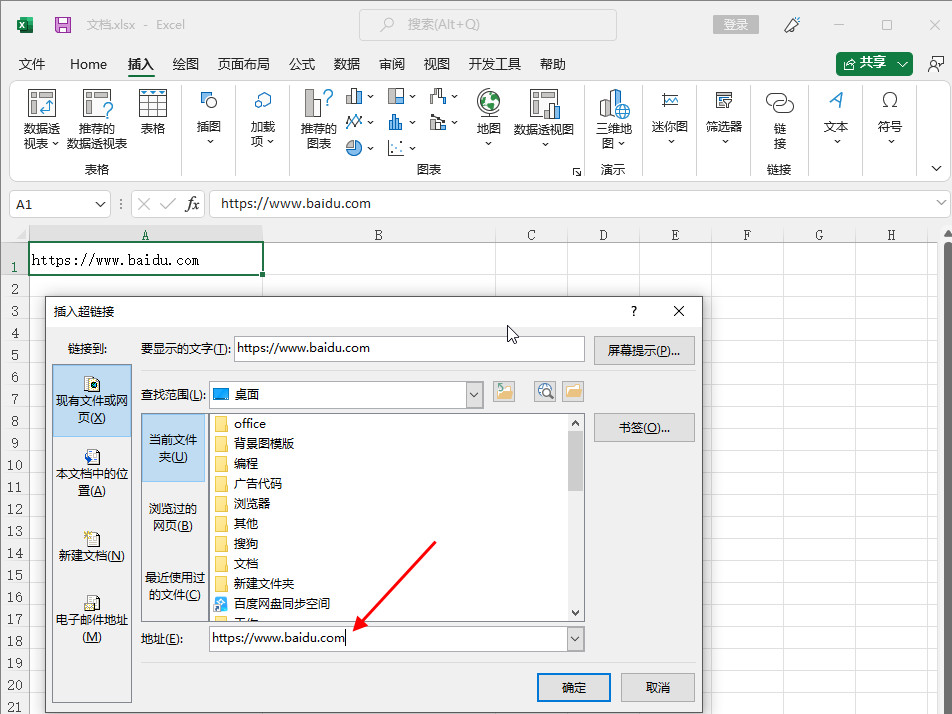Expand the scatter chart dropdown arrow
Viewport: 952px width, 714px height.
pos(412,148)
